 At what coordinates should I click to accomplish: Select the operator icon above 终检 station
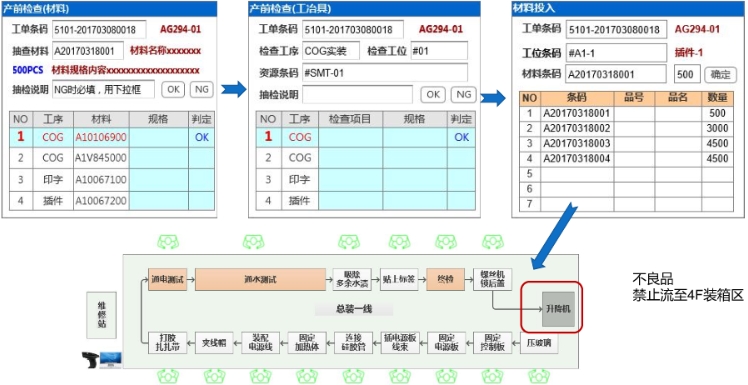(x=445, y=241)
